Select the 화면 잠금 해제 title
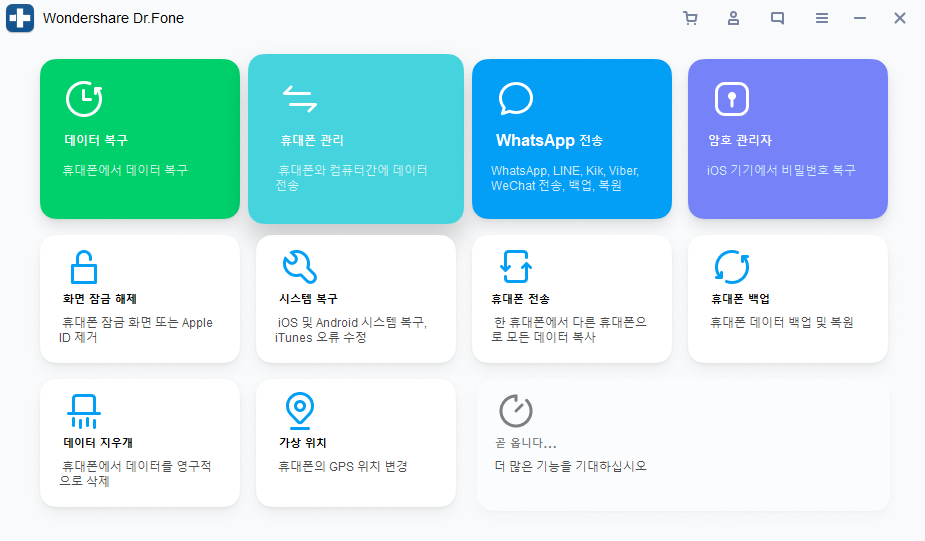The height and width of the screenshot is (541, 925). coord(100,299)
